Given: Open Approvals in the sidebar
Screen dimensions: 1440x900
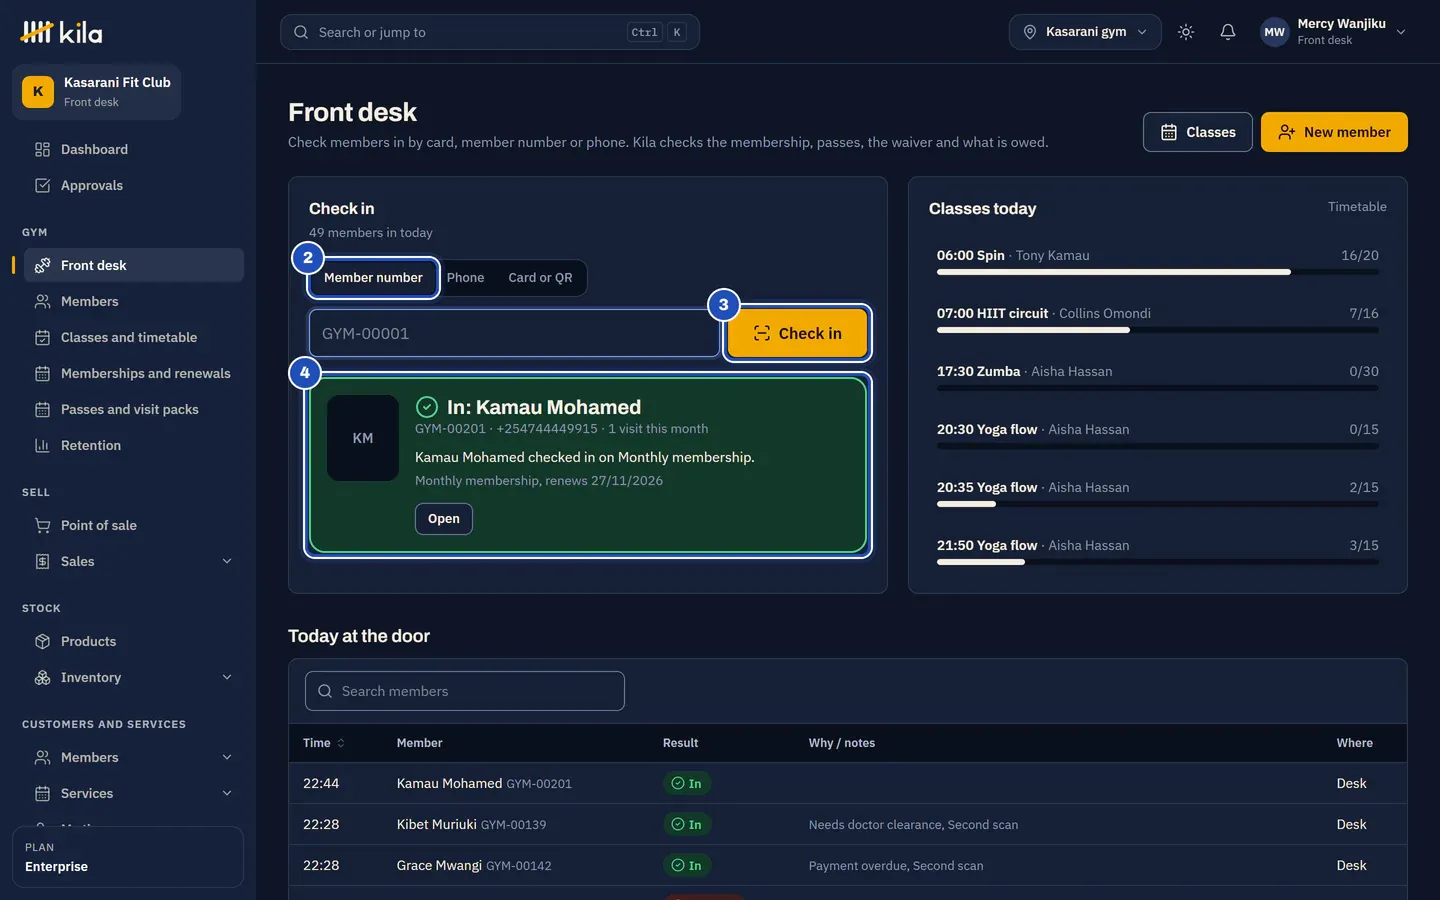Looking at the screenshot, I should point(134,185).
